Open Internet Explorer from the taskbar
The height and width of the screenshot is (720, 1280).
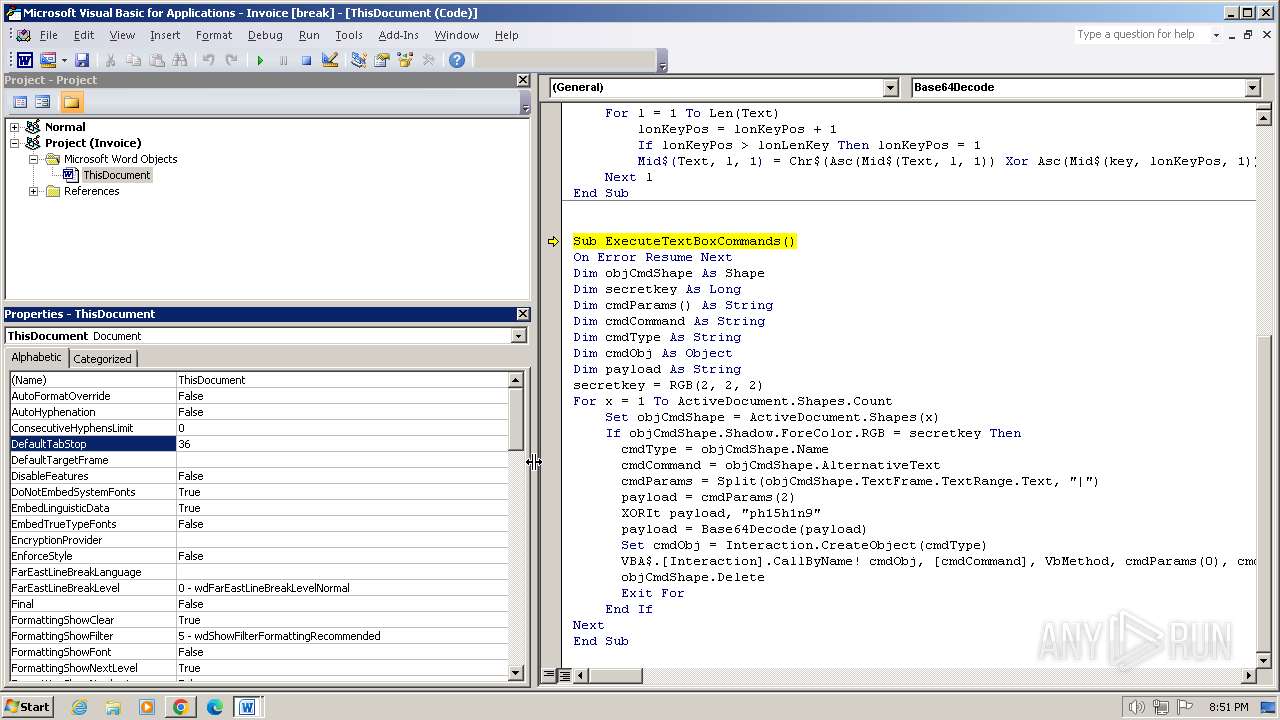tap(79, 707)
